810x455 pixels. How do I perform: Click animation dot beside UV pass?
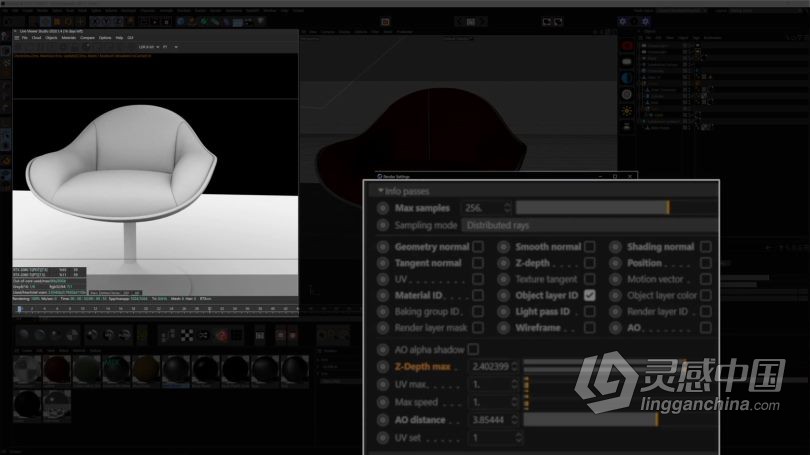(383, 279)
